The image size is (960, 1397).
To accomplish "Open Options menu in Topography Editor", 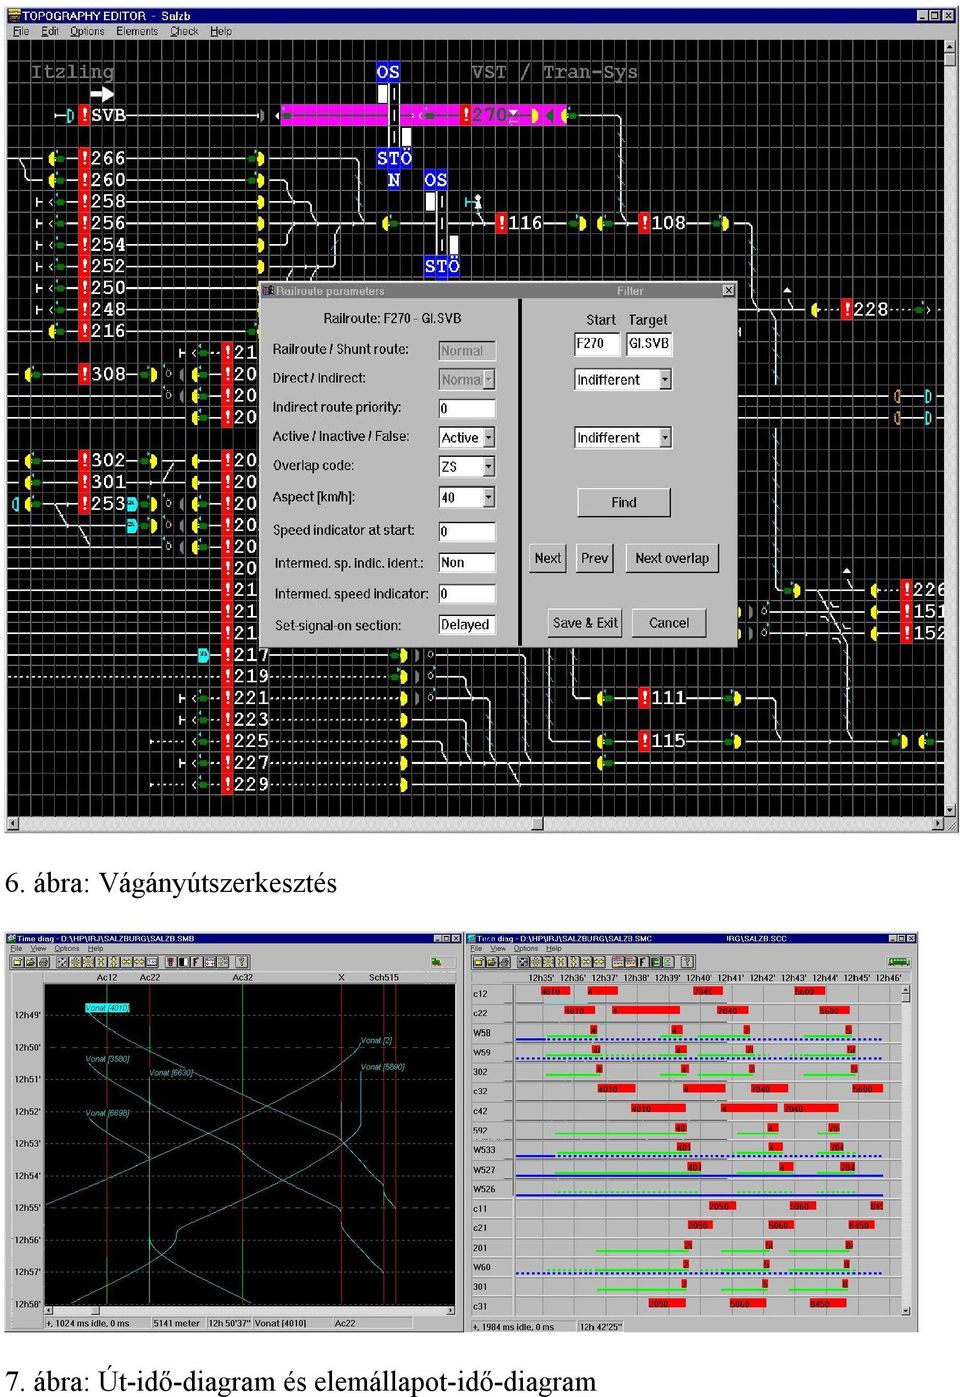I will (87, 32).
